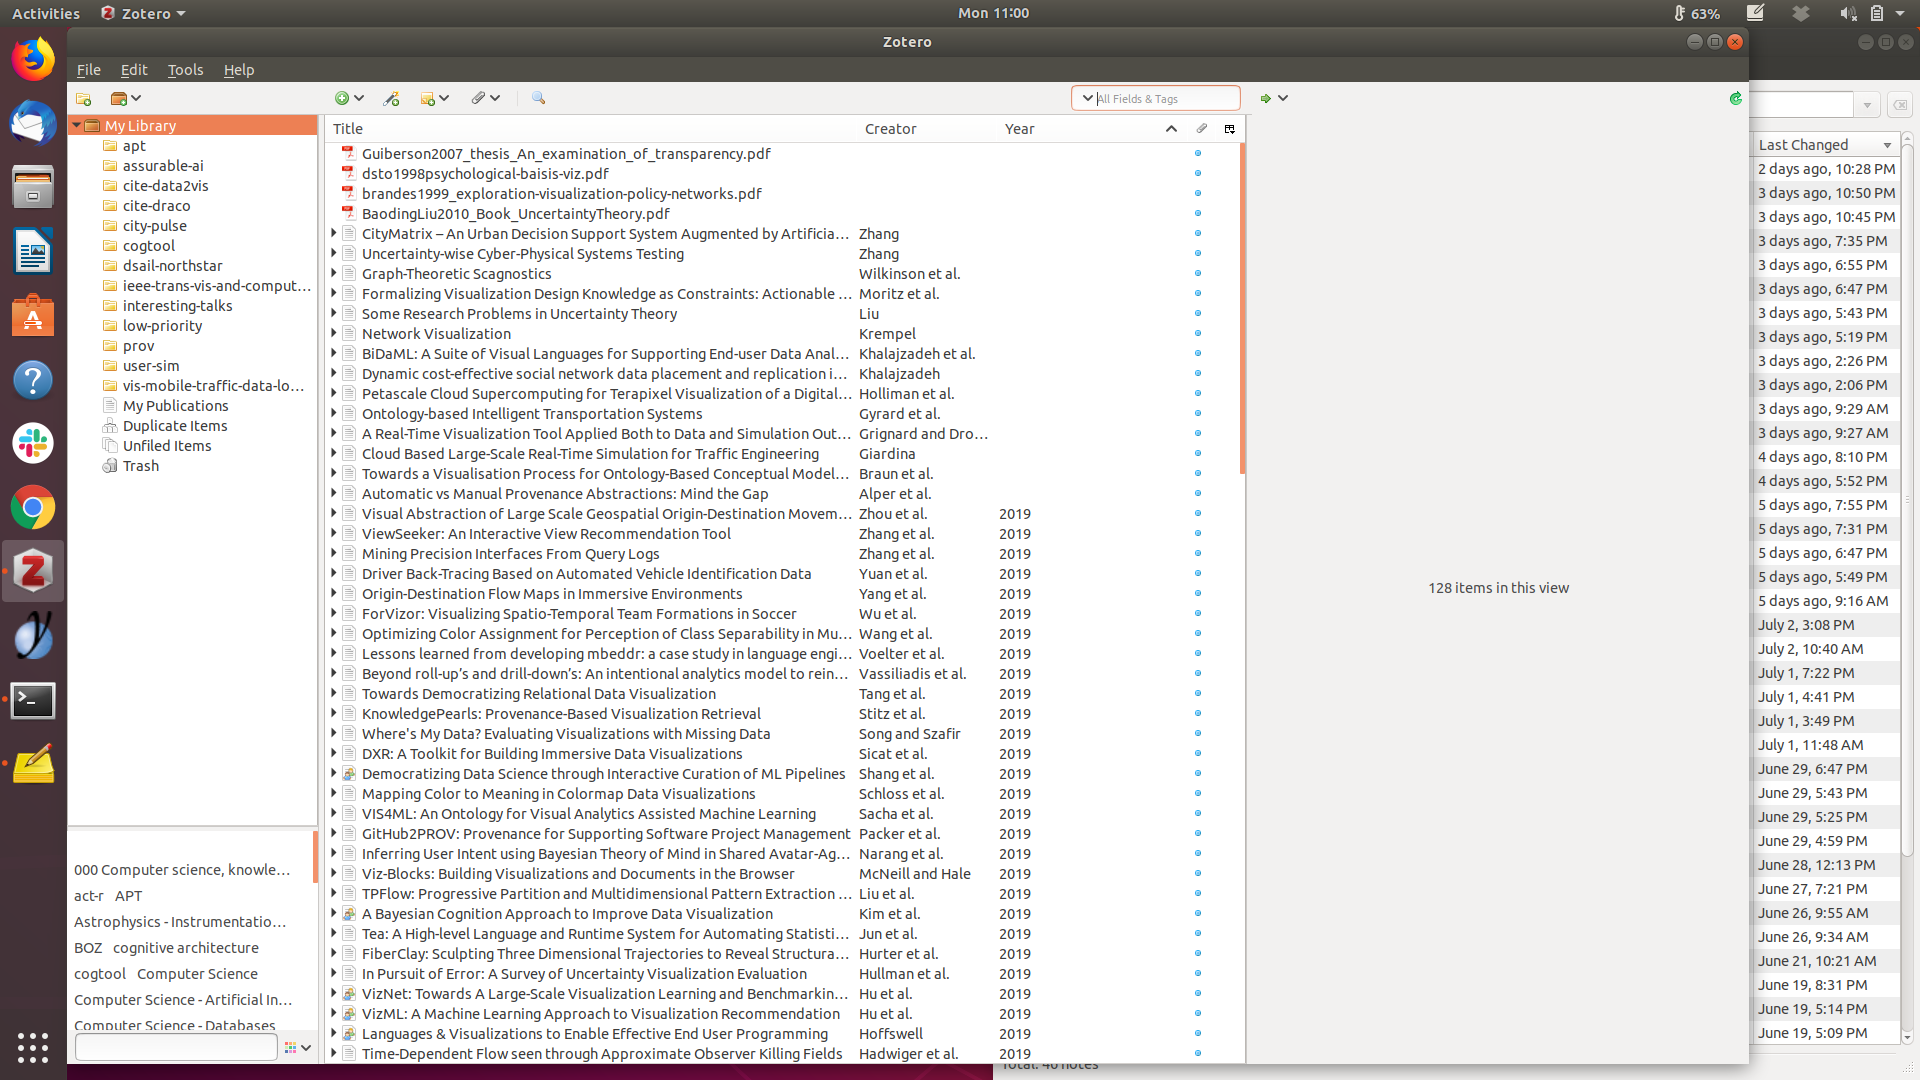The width and height of the screenshot is (1920, 1080).
Task: Sort items by Creator column header
Action: point(890,128)
